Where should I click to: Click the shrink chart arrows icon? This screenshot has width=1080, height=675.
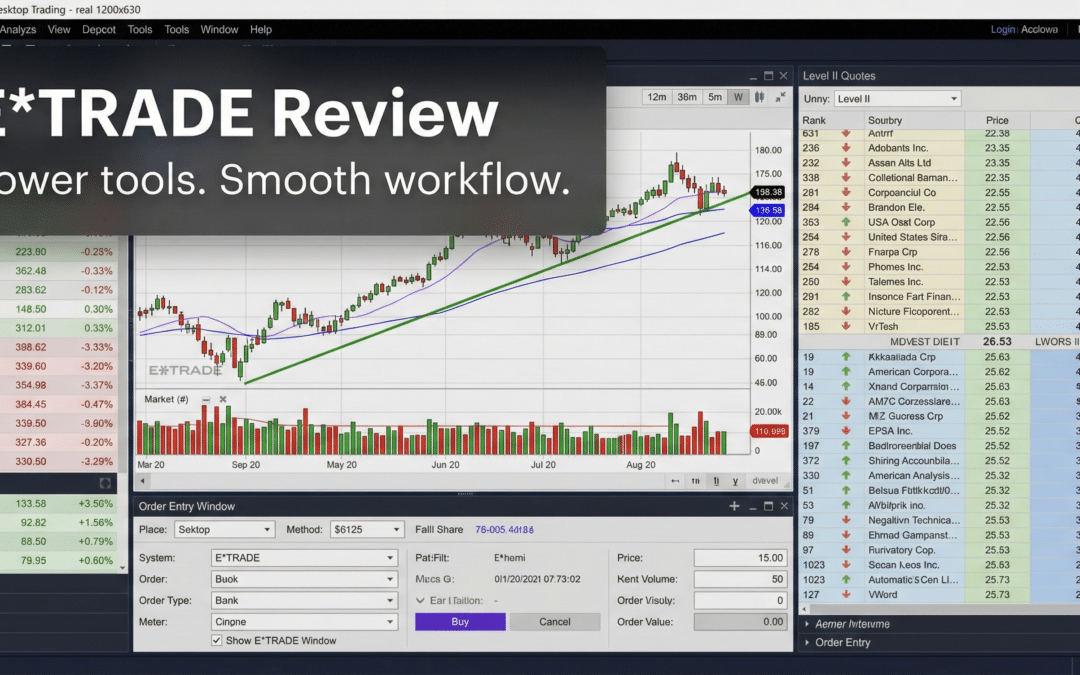(x=780, y=97)
